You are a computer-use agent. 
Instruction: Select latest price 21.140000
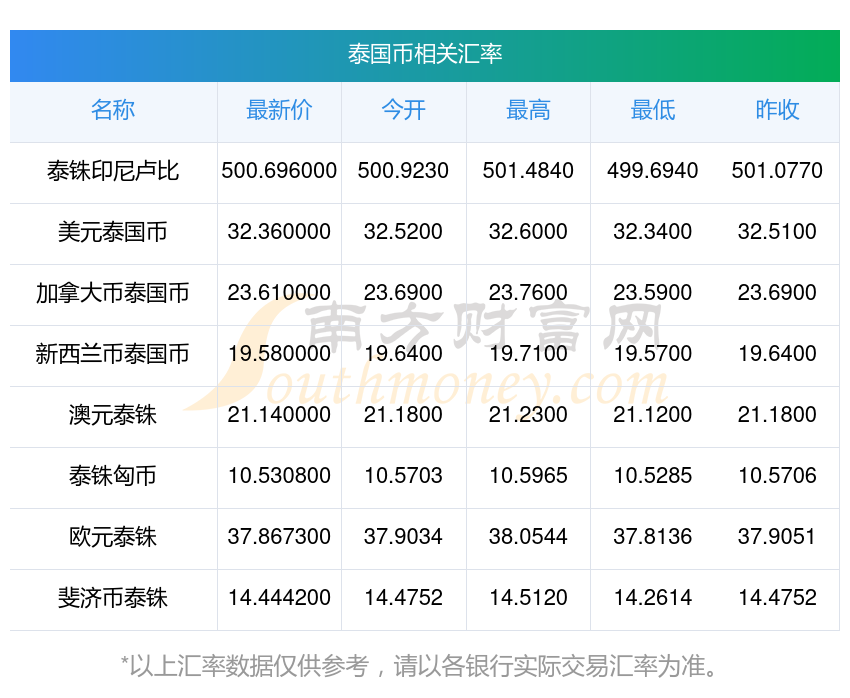279,415
